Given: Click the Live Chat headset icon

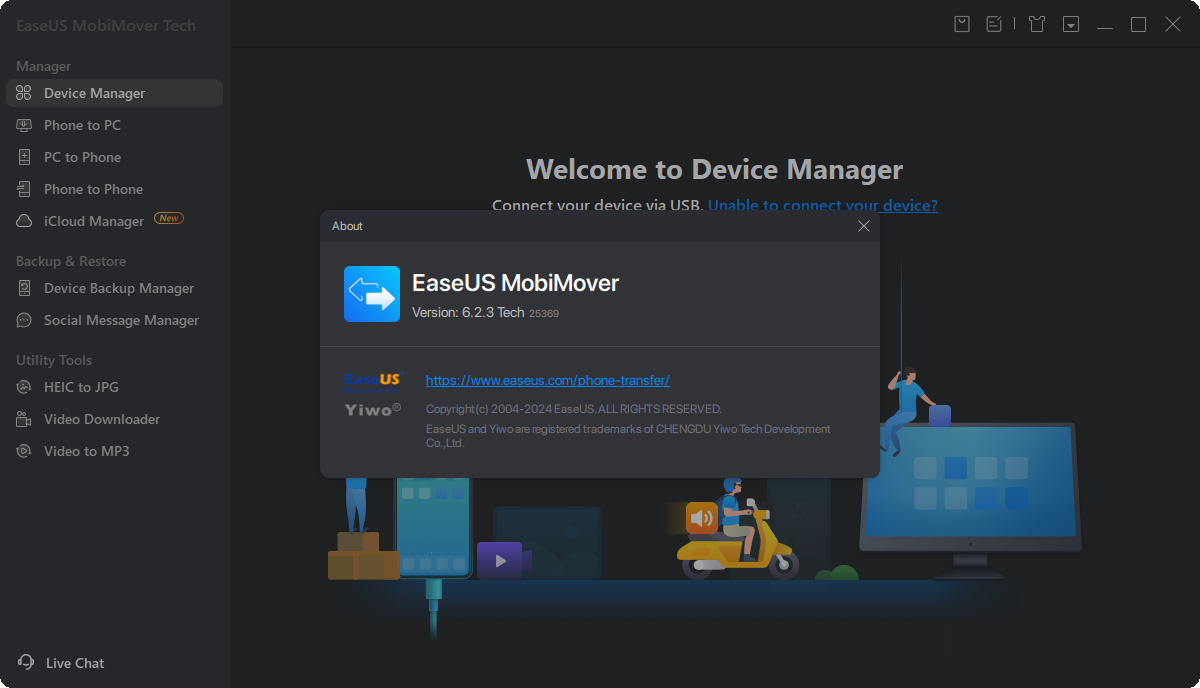Looking at the screenshot, I should pos(26,662).
